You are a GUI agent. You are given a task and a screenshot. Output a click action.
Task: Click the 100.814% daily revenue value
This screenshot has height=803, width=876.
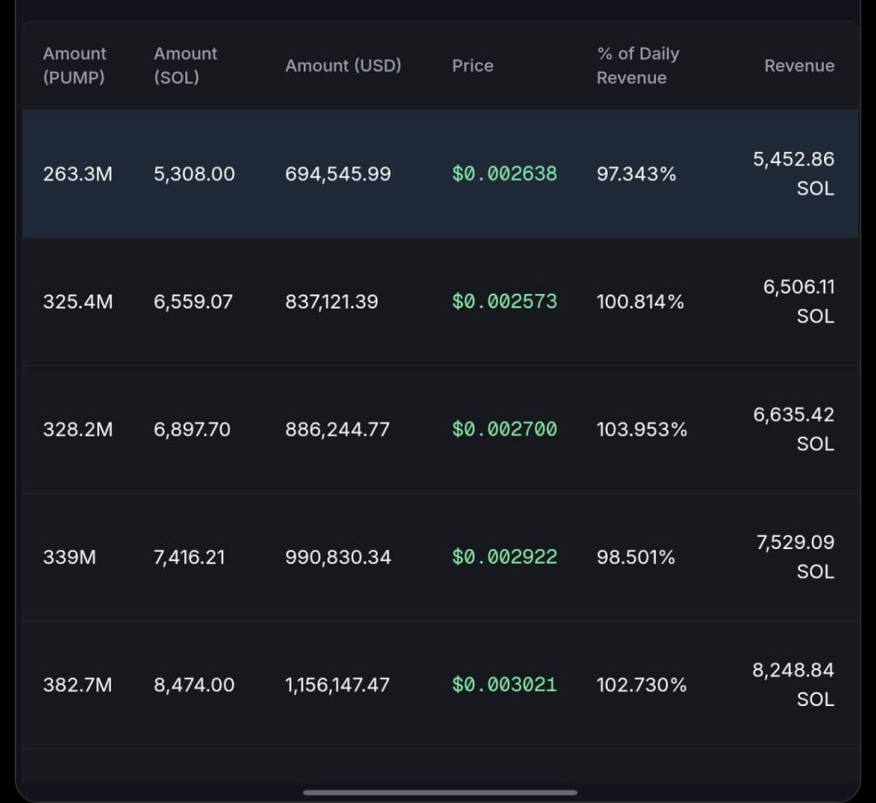point(640,302)
